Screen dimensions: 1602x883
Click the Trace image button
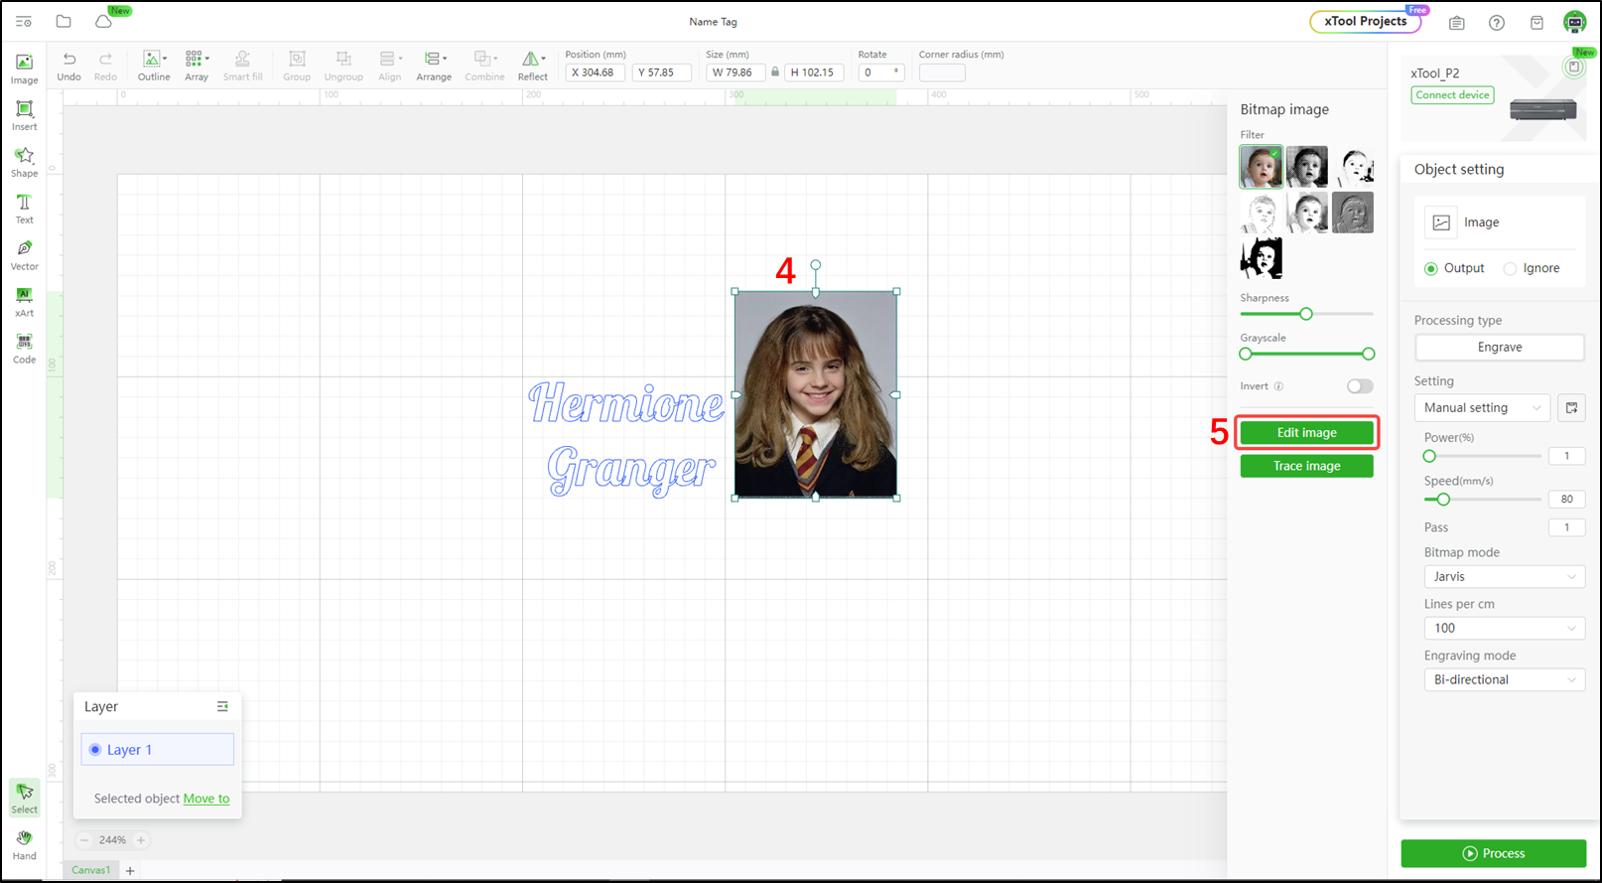[x=1306, y=466]
